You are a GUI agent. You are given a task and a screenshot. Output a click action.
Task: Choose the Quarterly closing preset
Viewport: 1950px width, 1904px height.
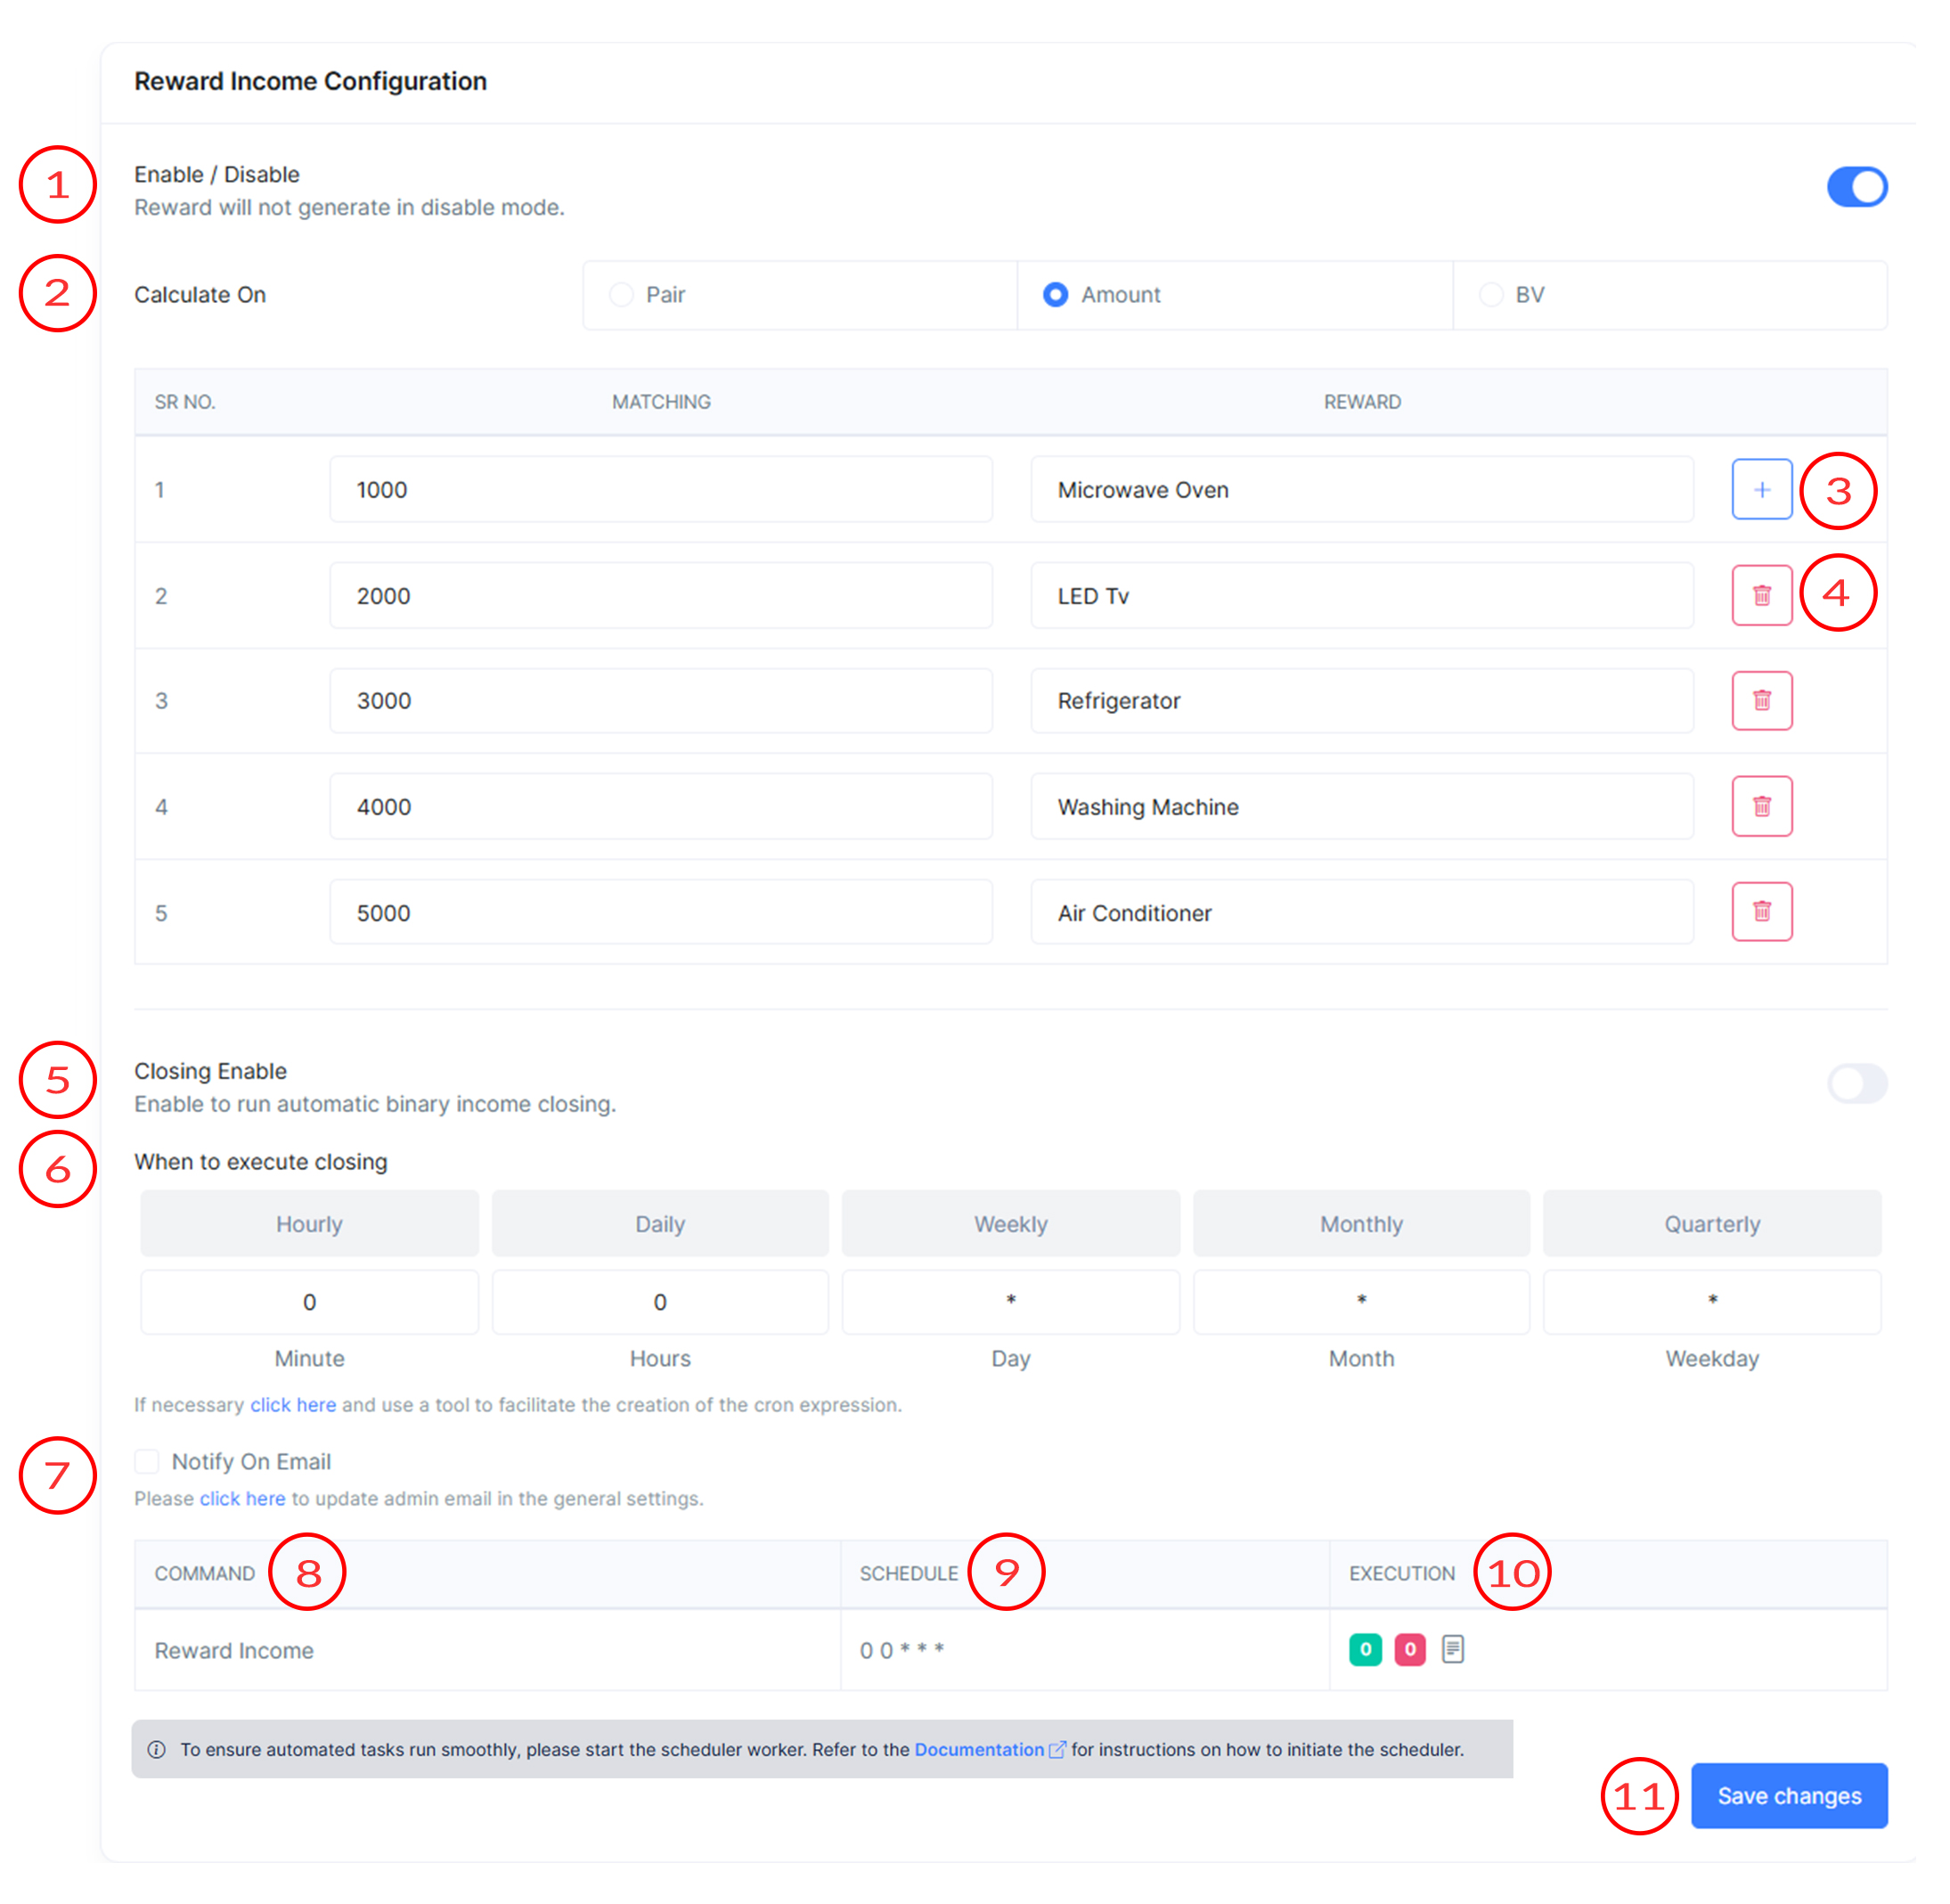point(1711,1223)
